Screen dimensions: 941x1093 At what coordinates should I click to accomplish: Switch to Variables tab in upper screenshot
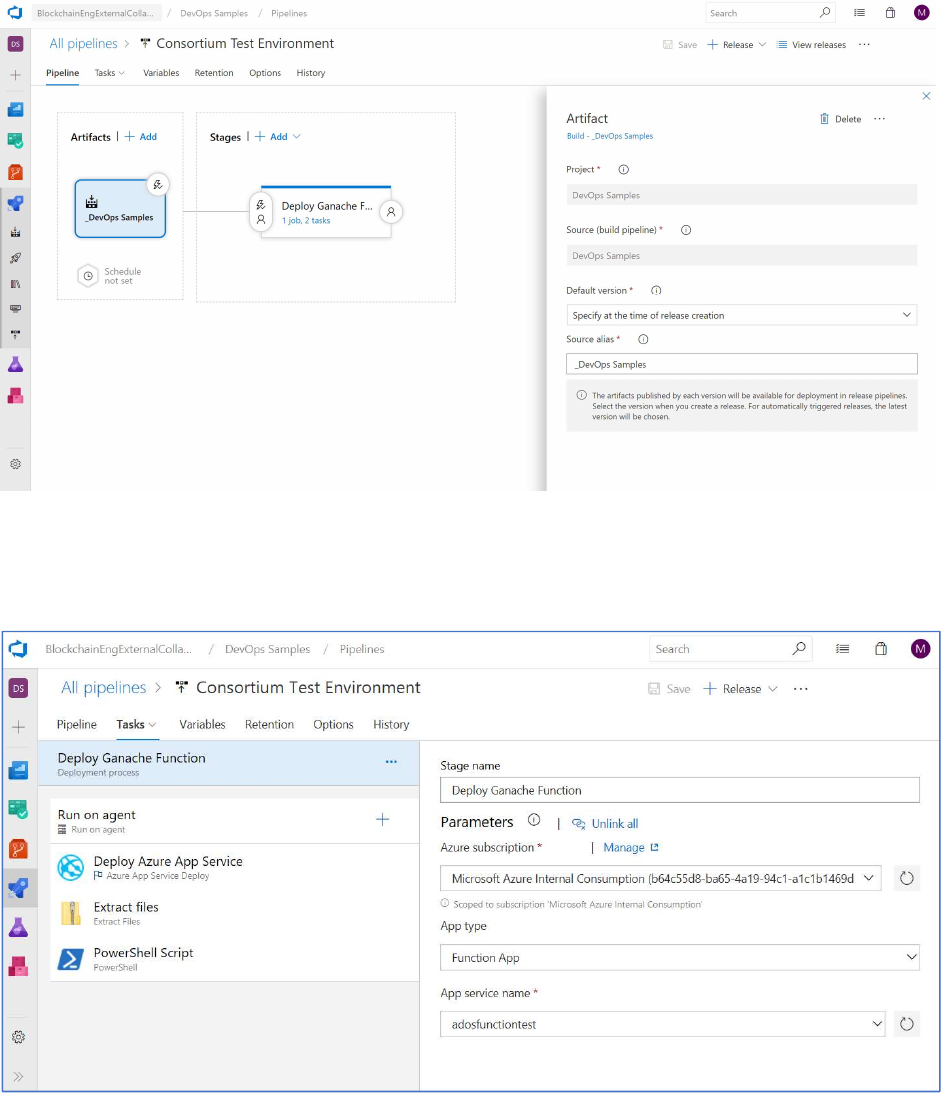click(x=161, y=73)
